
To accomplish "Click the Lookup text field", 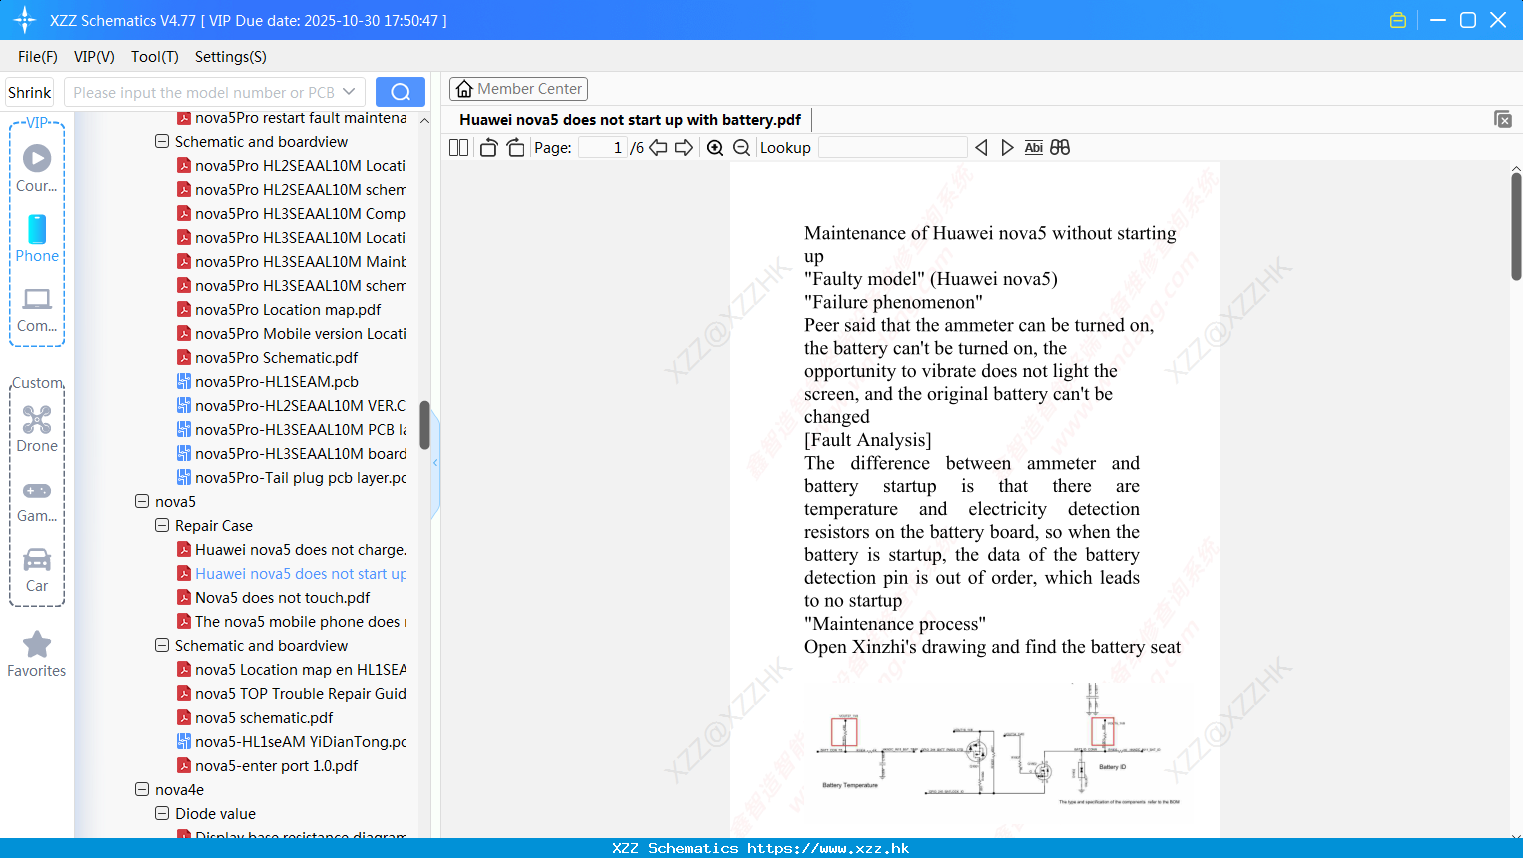I will pos(892,148).
